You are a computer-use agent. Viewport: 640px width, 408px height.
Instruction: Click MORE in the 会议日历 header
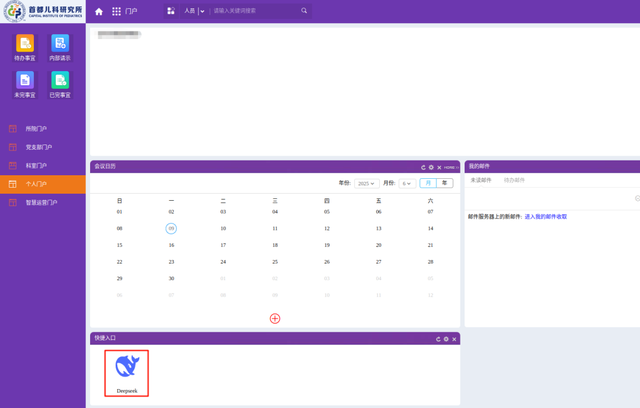pyautogui.click(x=451, y=167)
